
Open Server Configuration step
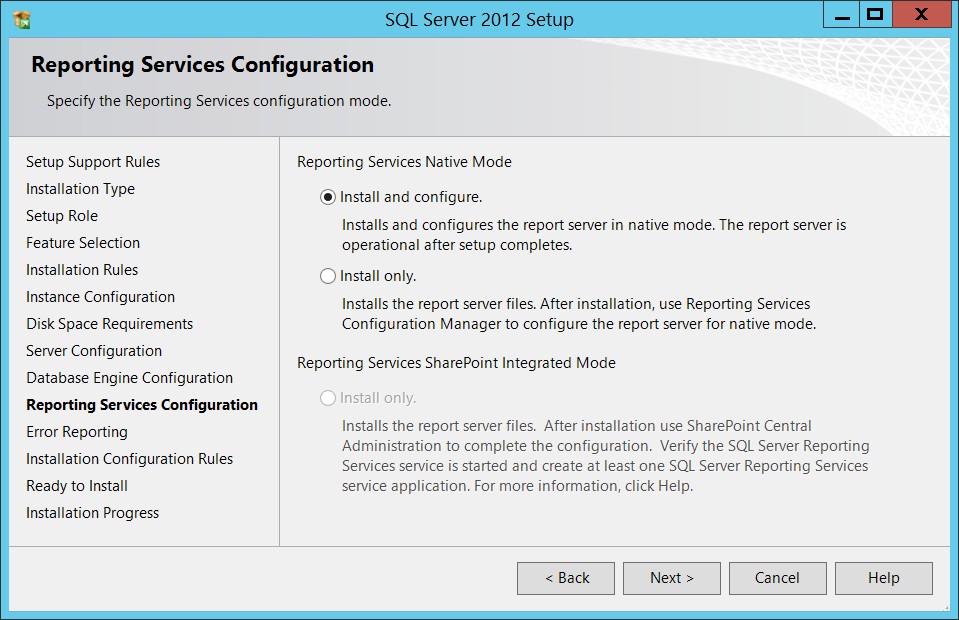tap(94, 351)
